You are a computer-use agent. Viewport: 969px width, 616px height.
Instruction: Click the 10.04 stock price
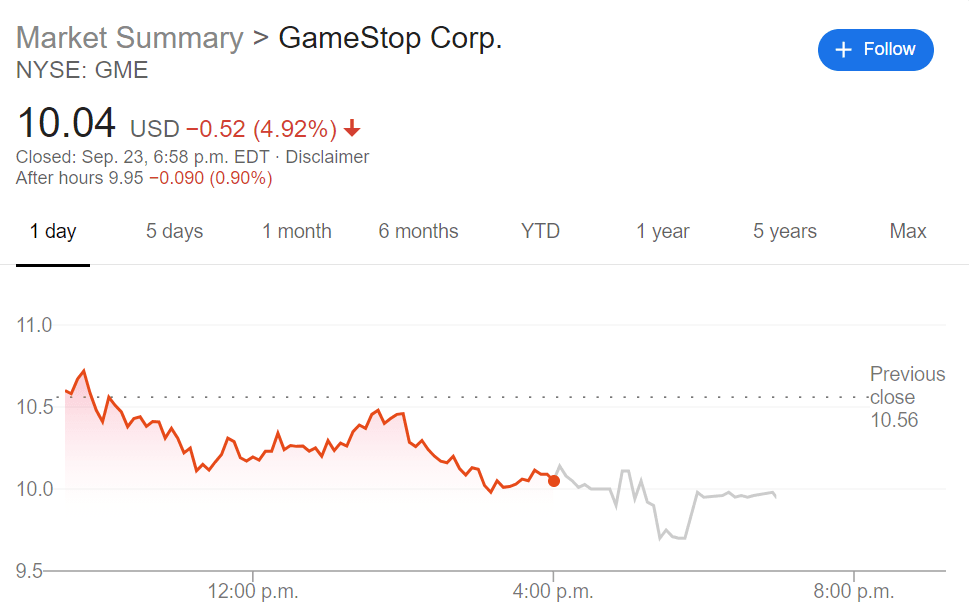(x=67, y=124)
